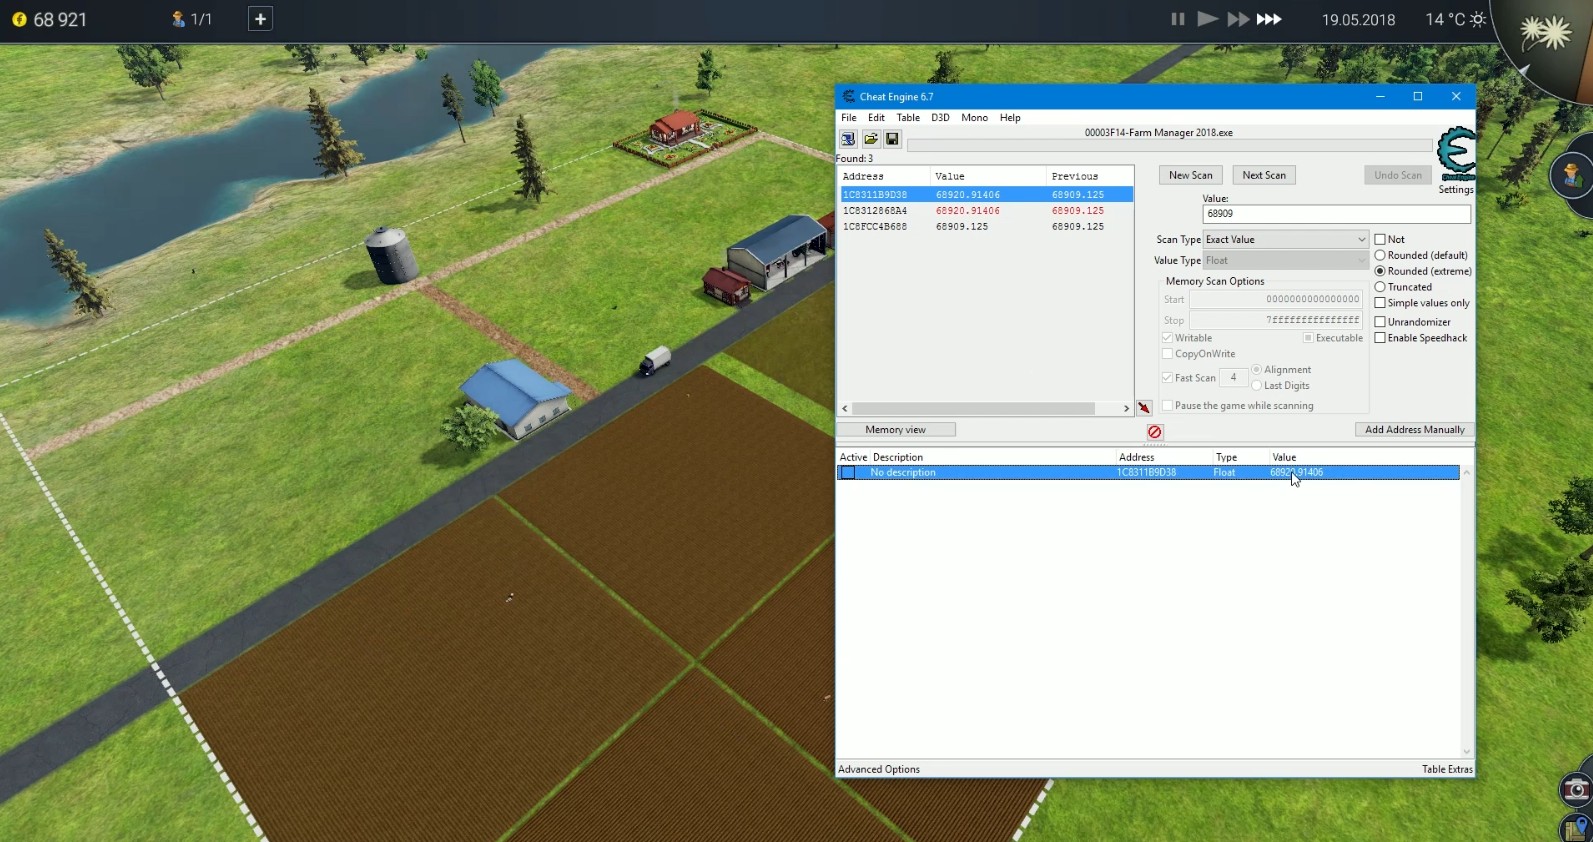Open the Table menu

pos(908,118)
